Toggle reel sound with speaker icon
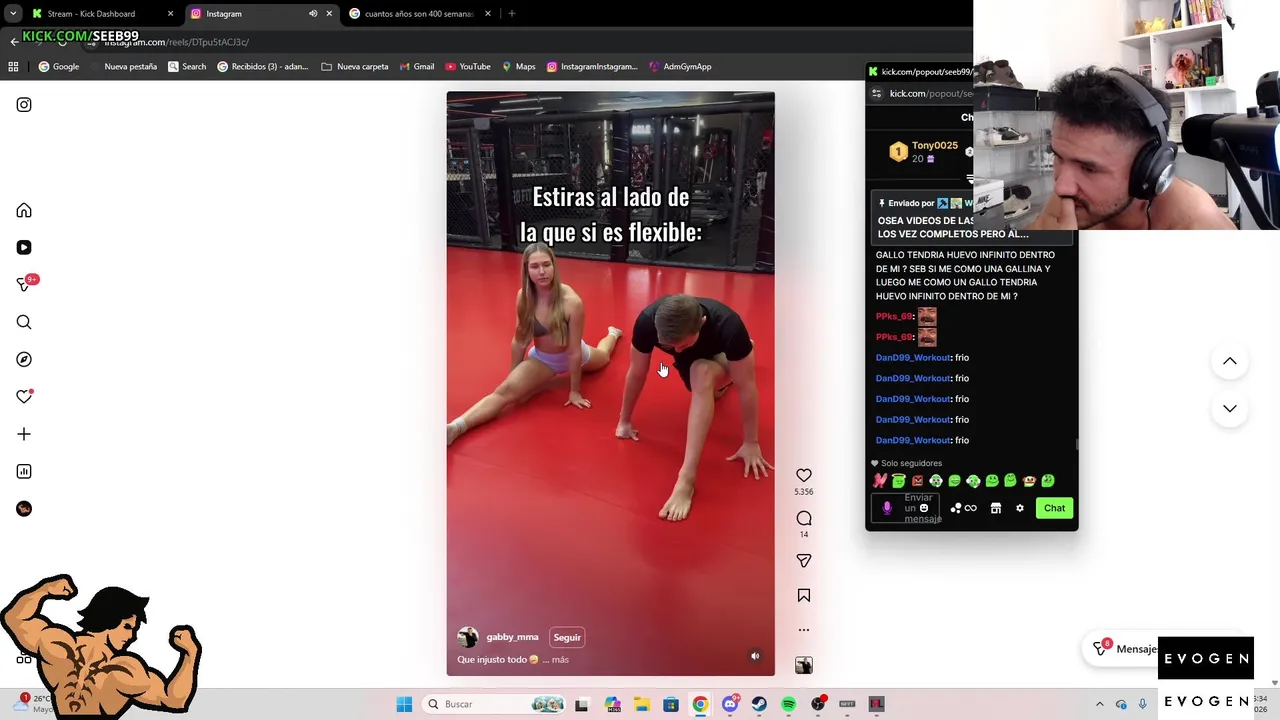The width and height of the screenshot is (1280, 720). pyautogui.click(x=755, y=656)
